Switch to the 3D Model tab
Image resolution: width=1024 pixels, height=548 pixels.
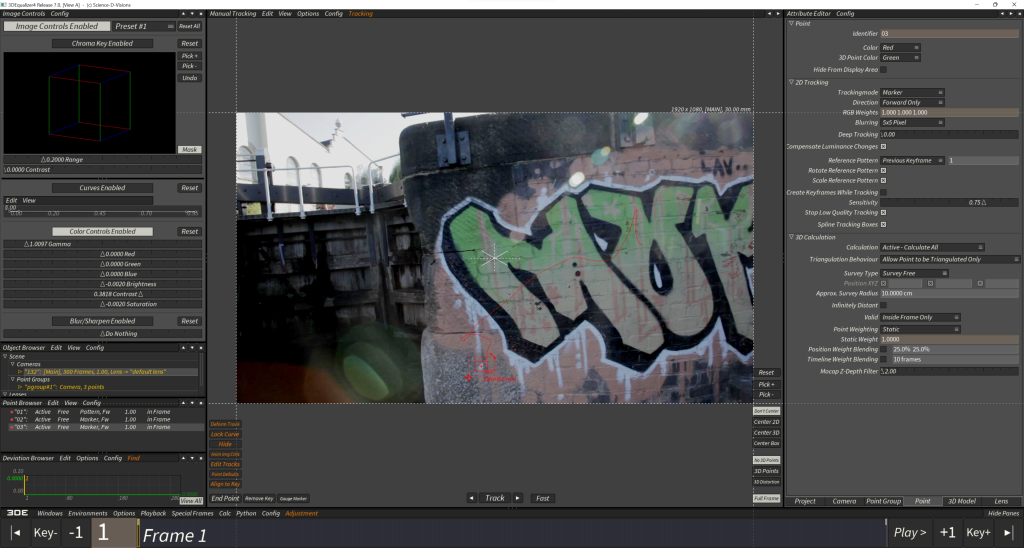(961, 501)
